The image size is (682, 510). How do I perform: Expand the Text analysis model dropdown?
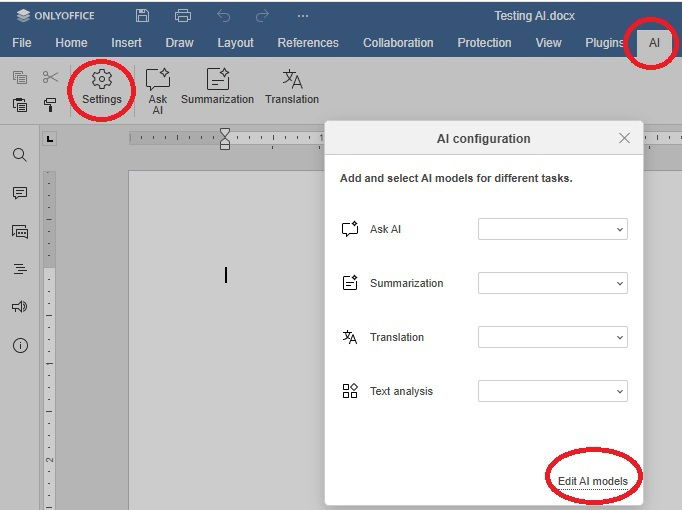552,391
